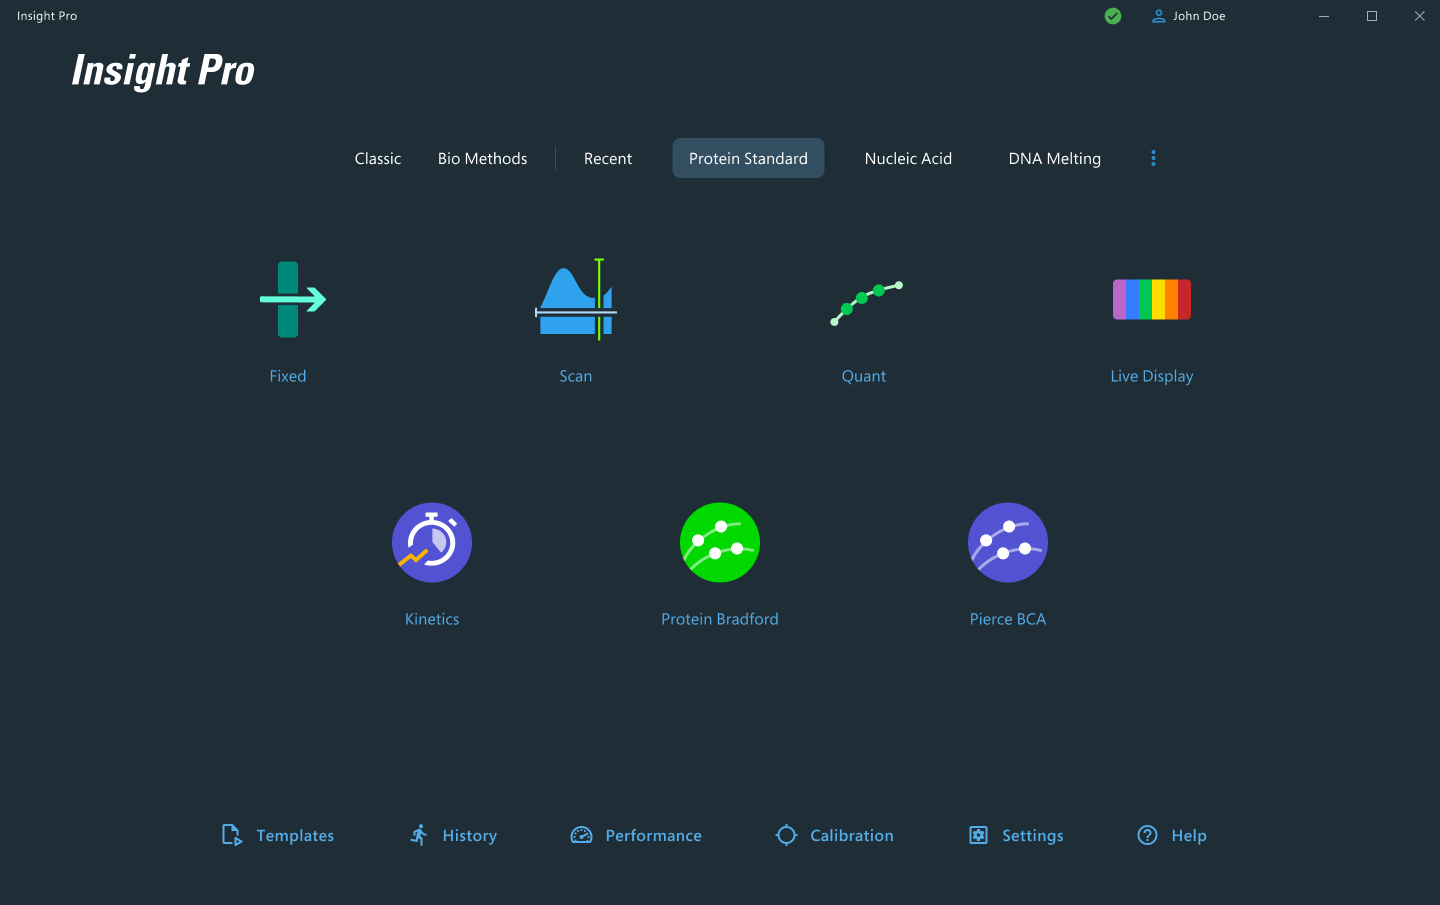
Task: Expand the three-dot more categories menu
Action: tap(1153, 158)
